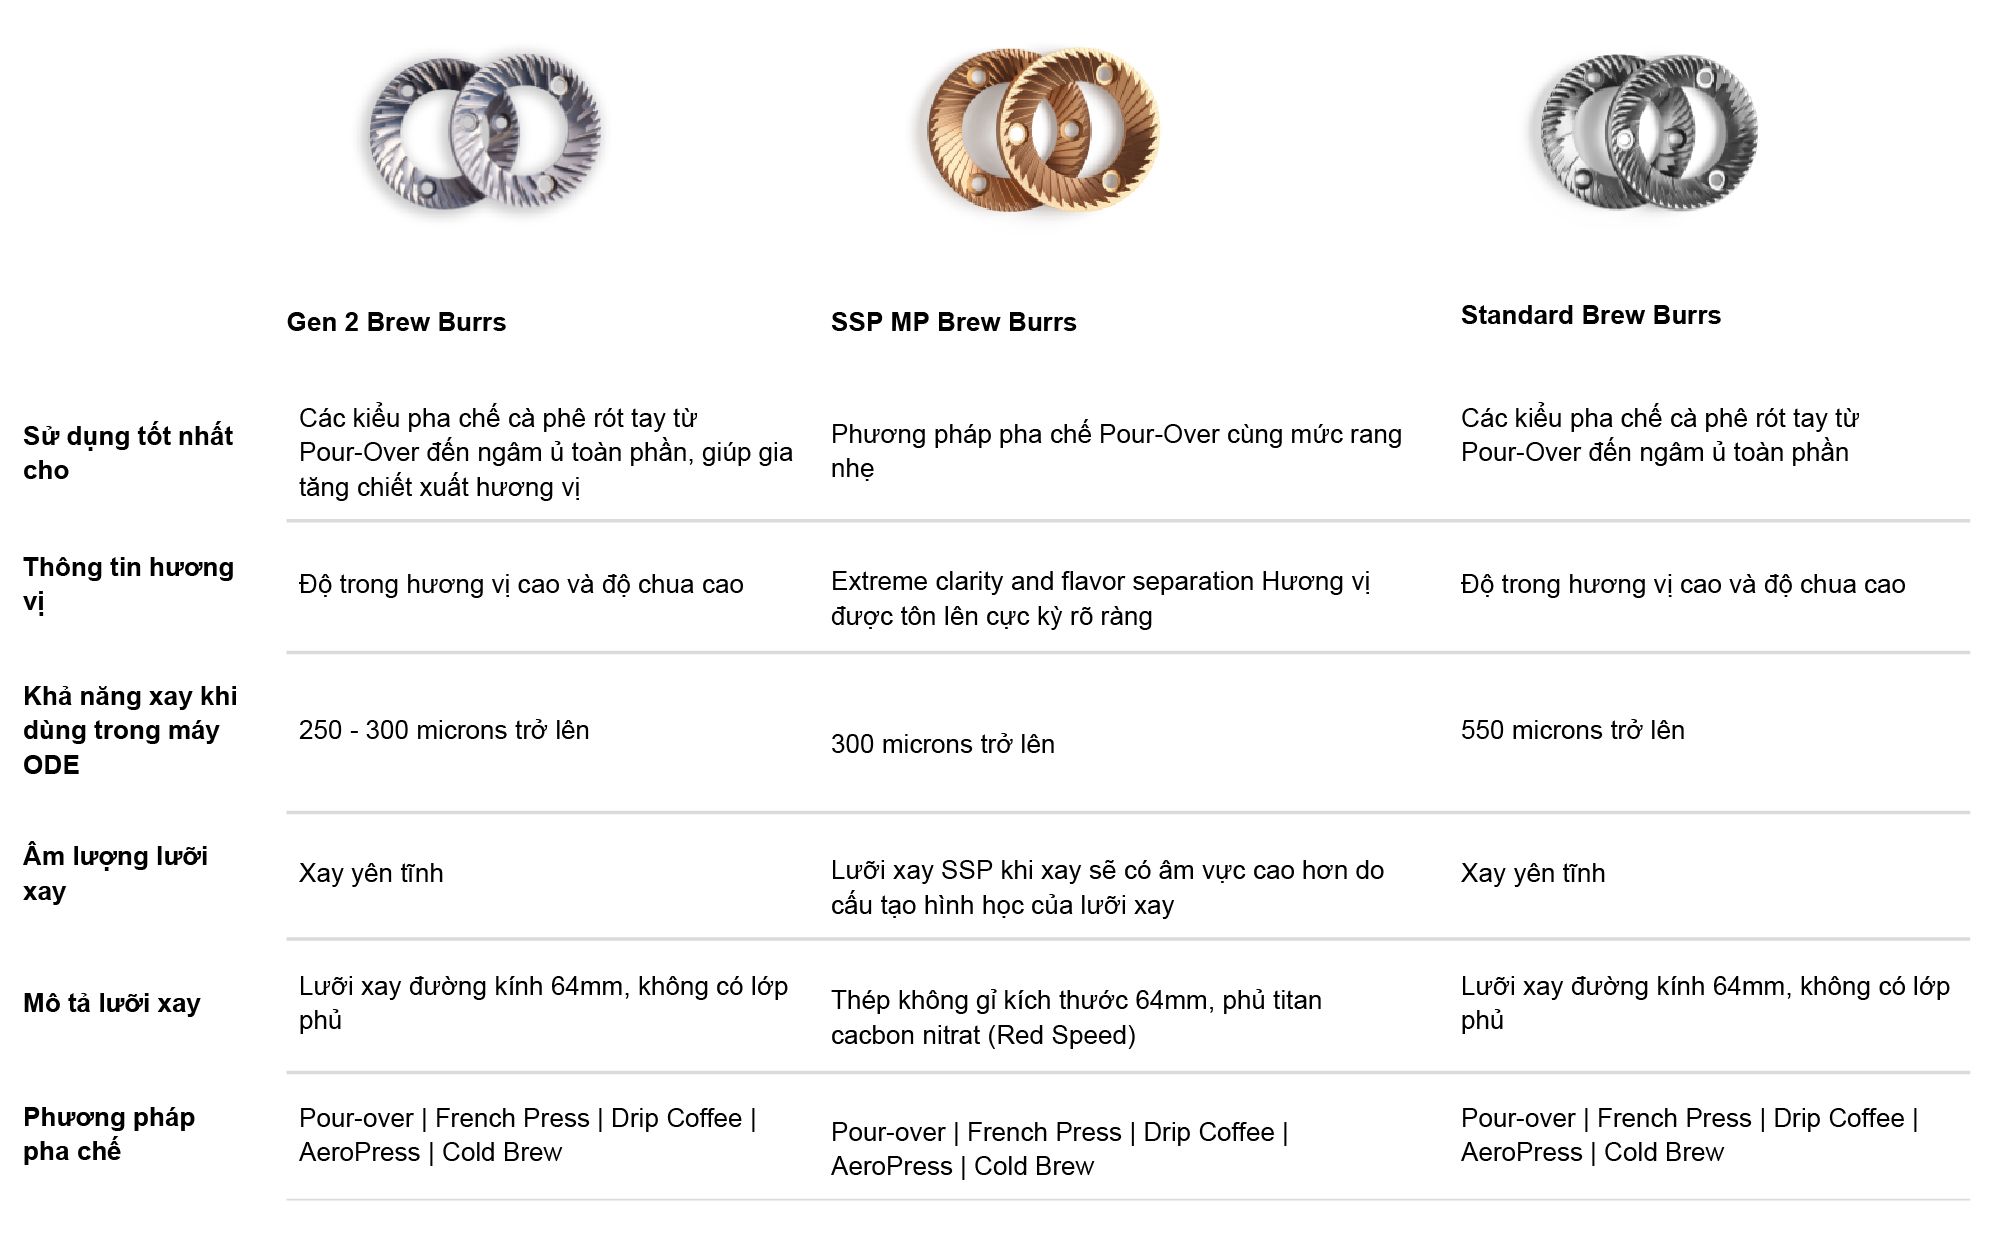Click the 'Sử dụng tốt nhất cho' row label

pos(127,452)
